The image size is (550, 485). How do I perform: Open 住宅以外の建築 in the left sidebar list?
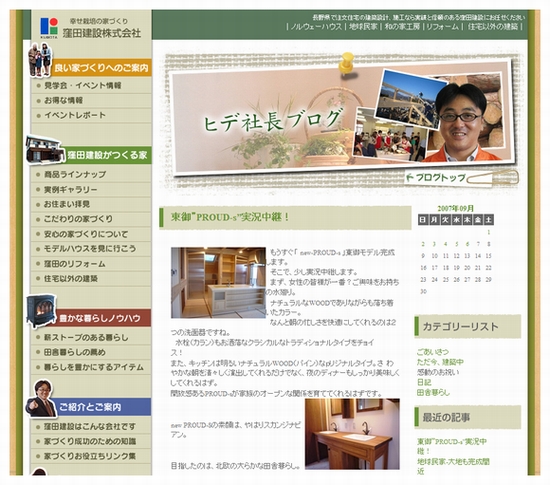click(x=71, y=279)
